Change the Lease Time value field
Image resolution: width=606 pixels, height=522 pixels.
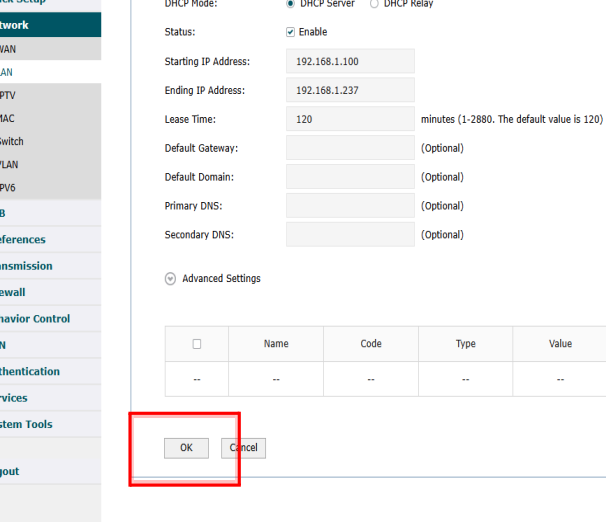[350, 119]
